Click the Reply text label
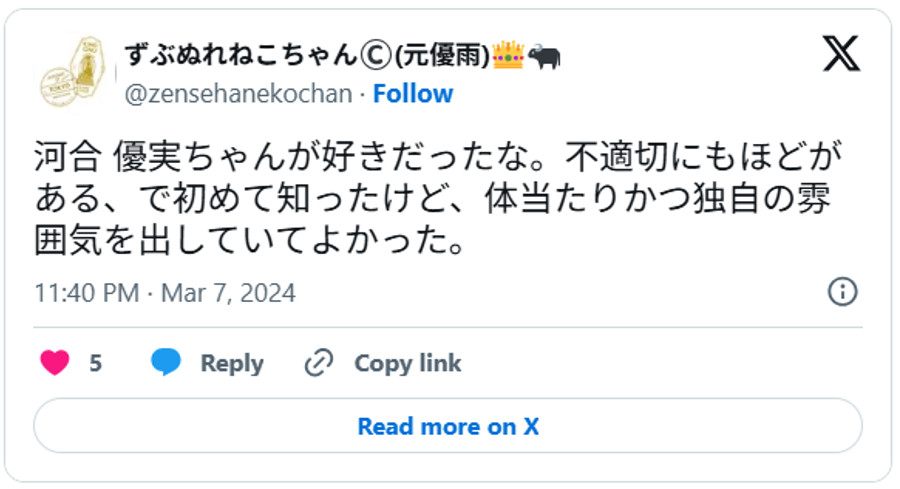Image resolution: width=900 pixels, height=489 pixels. (x=232, y=363)
